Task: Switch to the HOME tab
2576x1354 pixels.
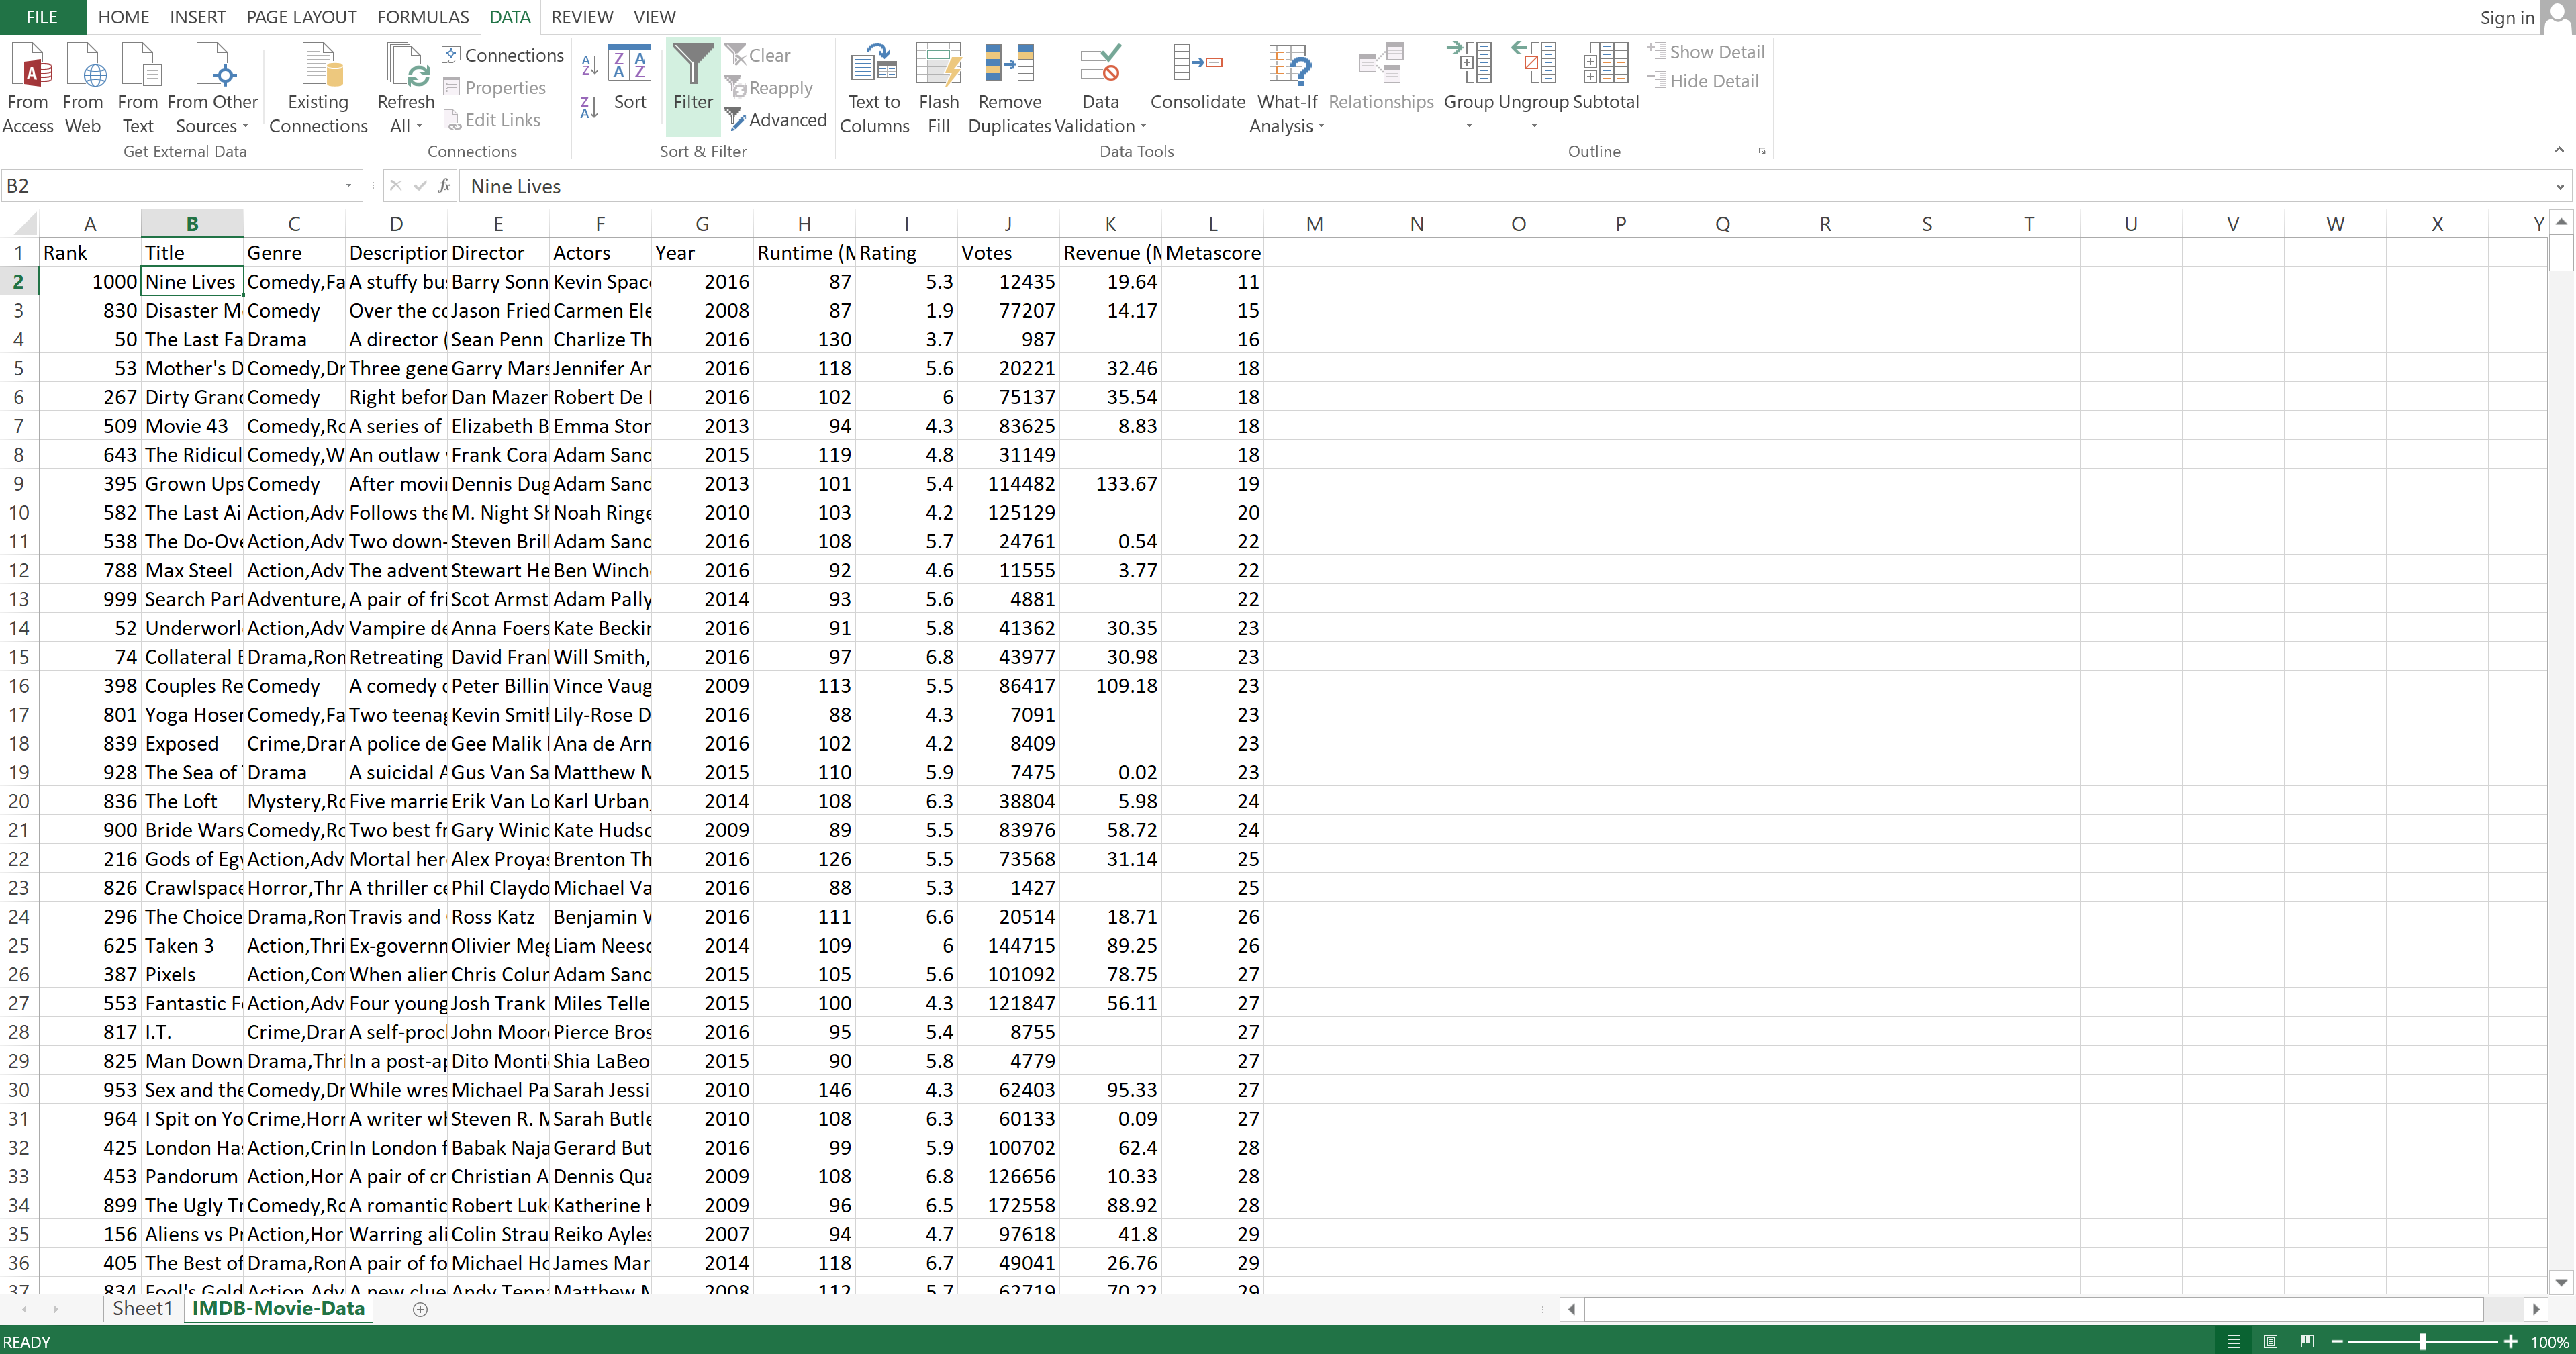Action: [123, 17]
